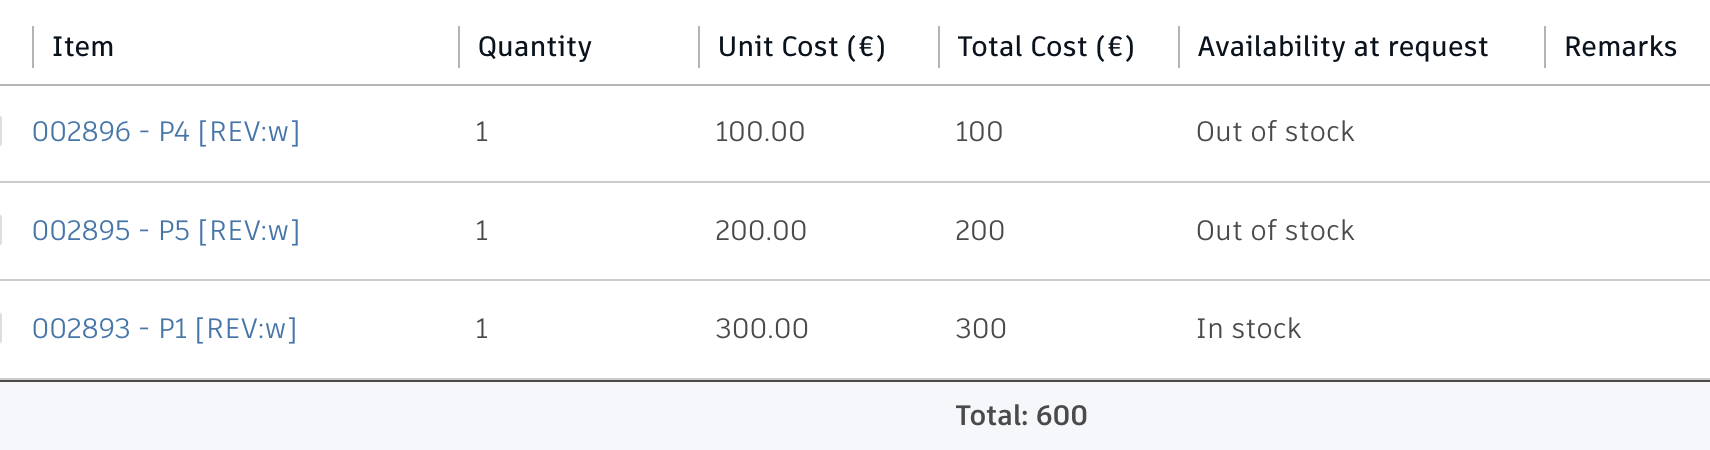Open the 002896 - P4 item link
Screen dimensions: 1710x450
(x=166, y=132)
